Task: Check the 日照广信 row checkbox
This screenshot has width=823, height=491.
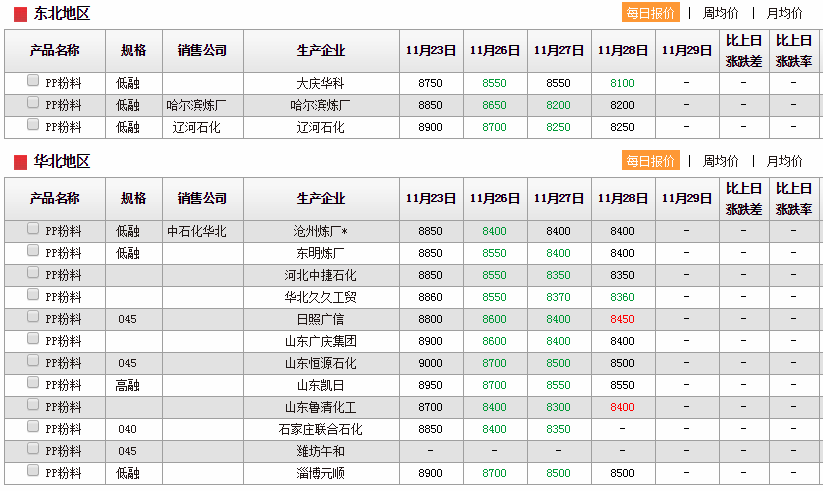Action: coord(33,317)
